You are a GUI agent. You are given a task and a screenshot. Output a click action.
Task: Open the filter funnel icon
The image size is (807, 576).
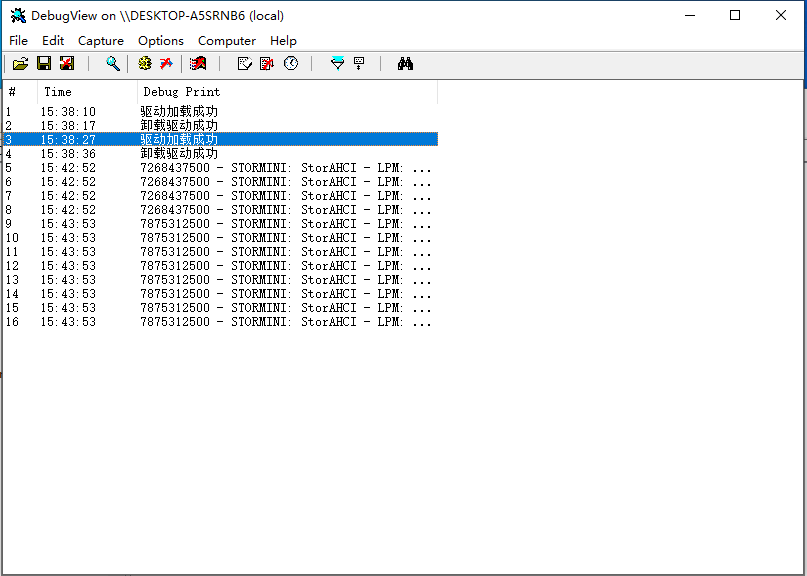tap(337, 63)
